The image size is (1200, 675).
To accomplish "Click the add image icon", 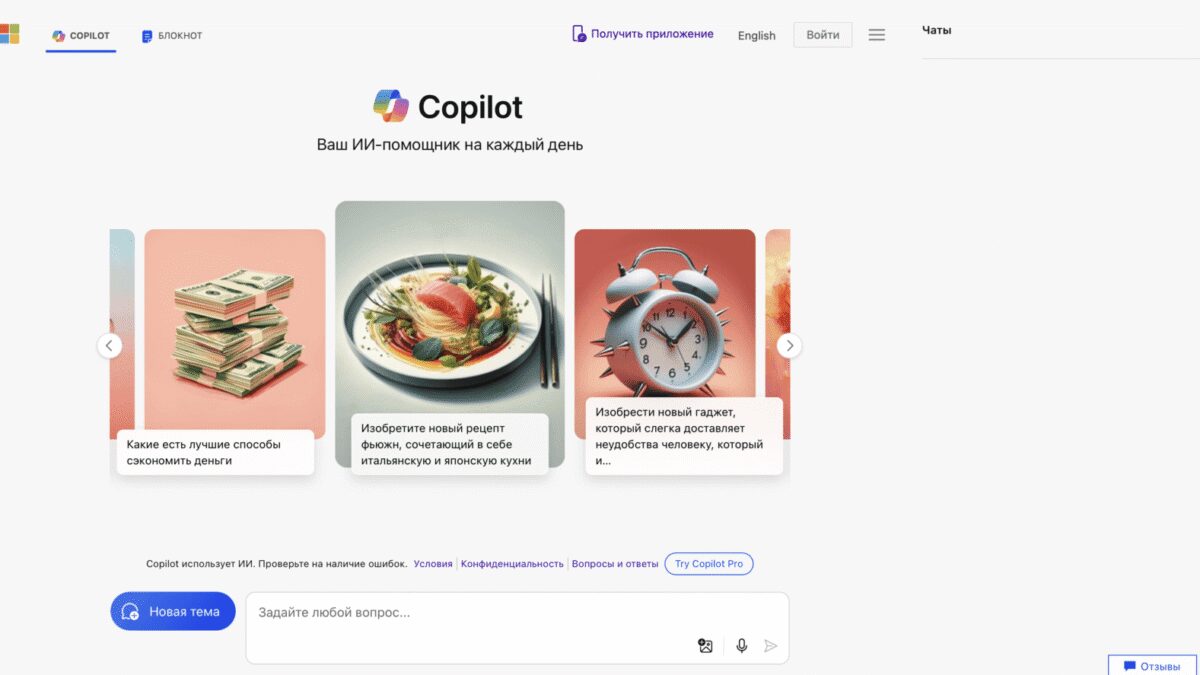I will [706, 646].
